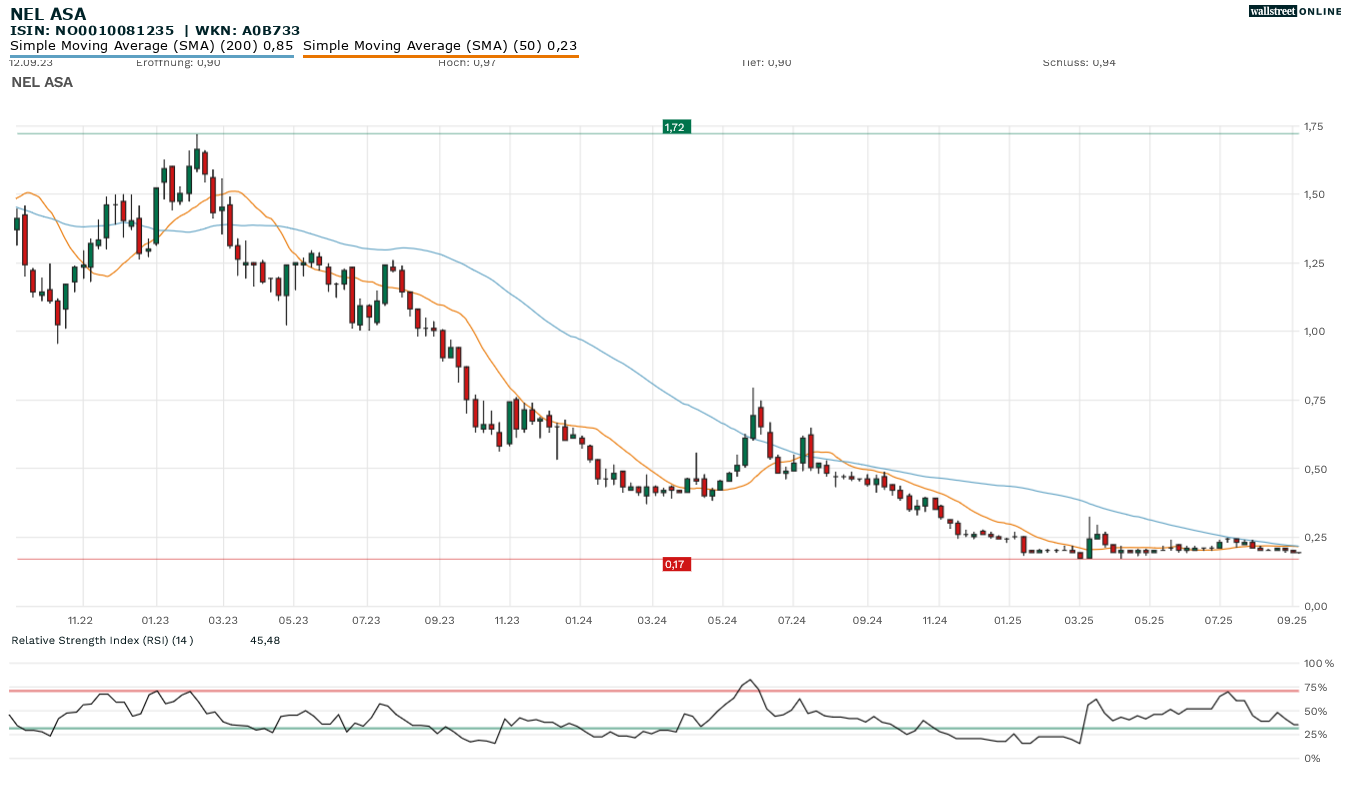Click the 12.09.23 date readout
1349x786 pixels.
[31, 62]
